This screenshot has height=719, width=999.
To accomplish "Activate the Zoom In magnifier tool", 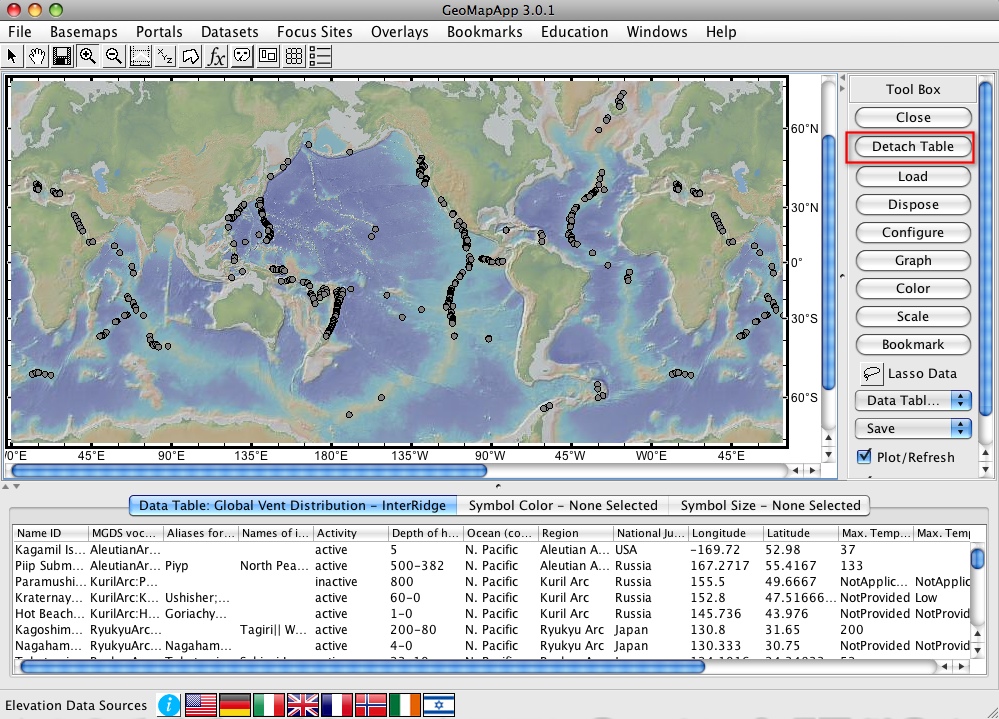I will [x=88, y=56].
